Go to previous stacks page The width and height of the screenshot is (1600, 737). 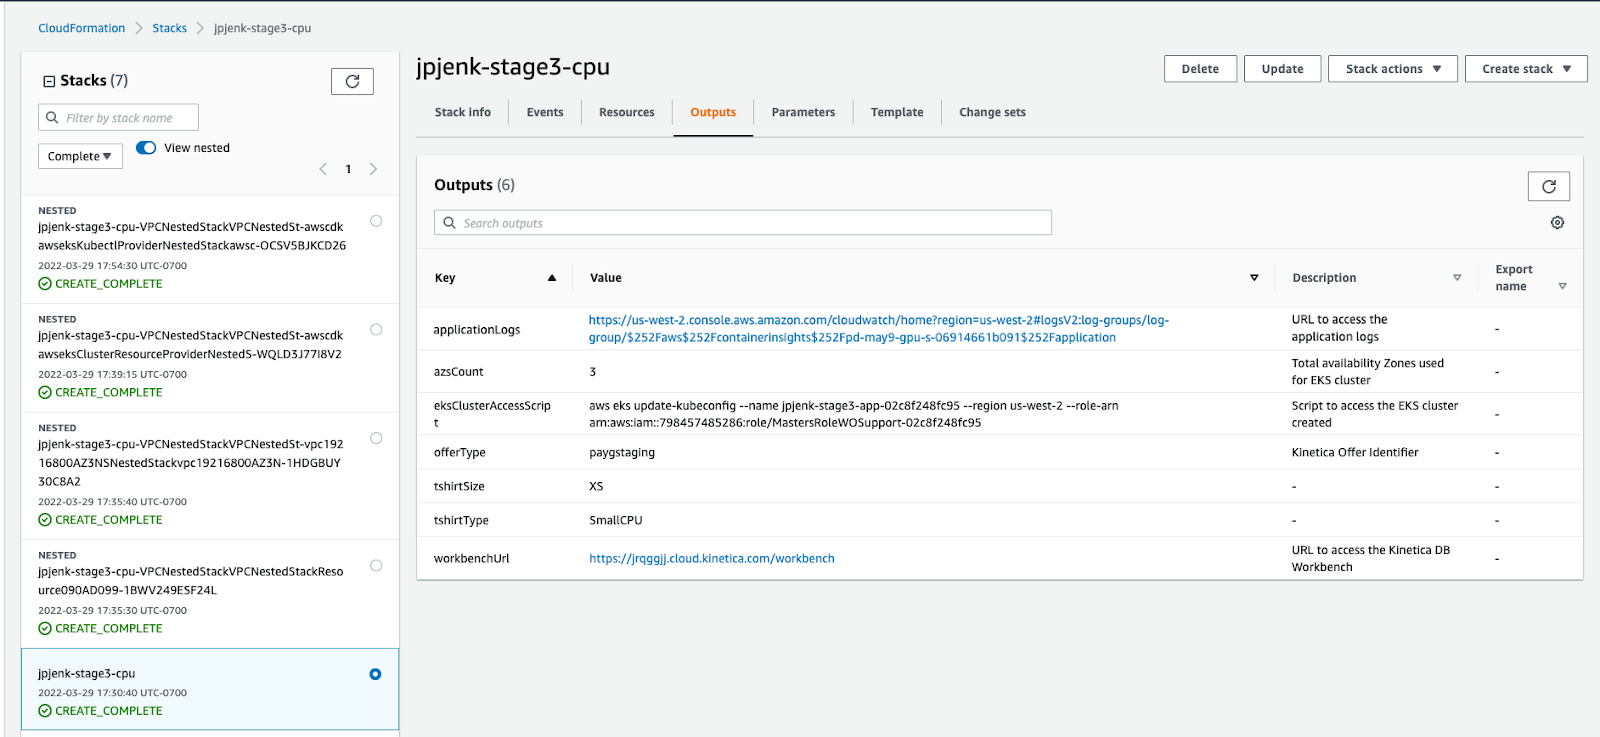pos(323,169)
